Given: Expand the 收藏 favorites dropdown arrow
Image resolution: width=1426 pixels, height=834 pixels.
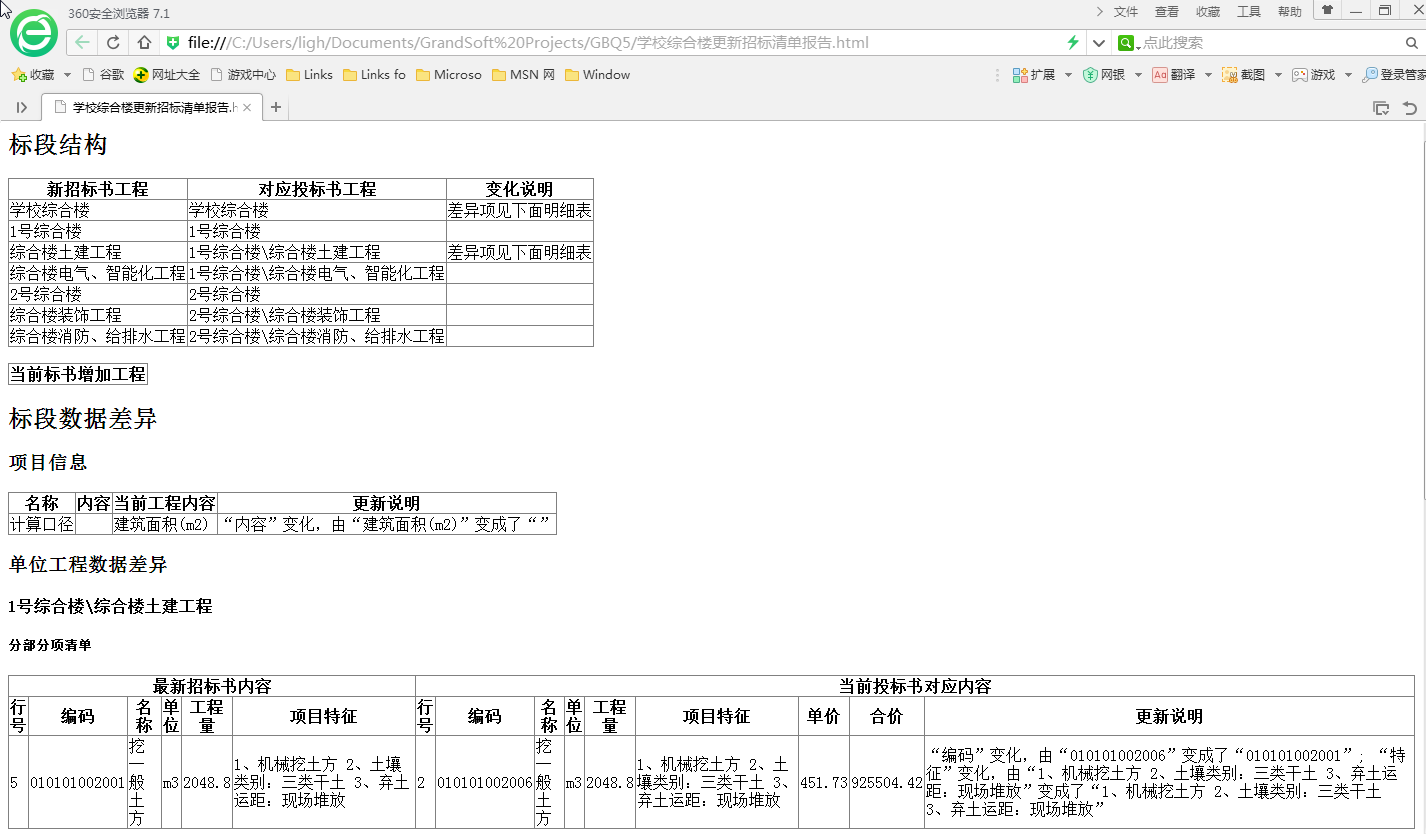Looking at the screenshot, I should tap(67, 75).
